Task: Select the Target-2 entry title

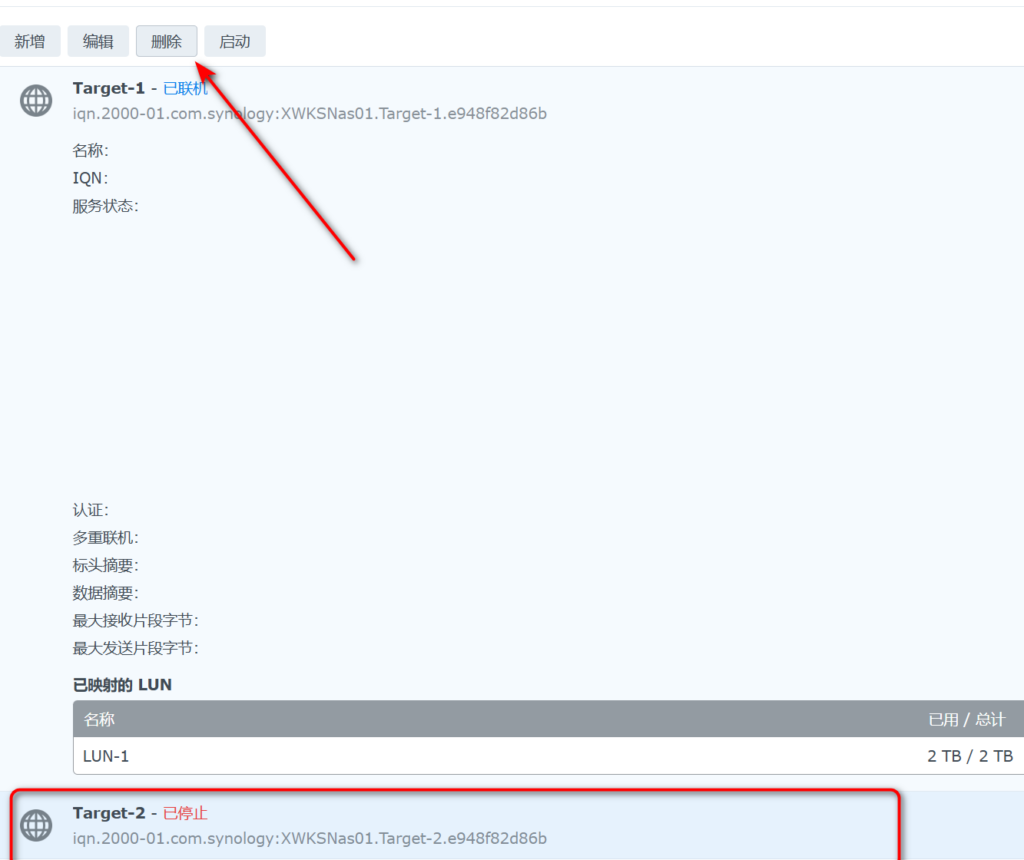Action: pyautogui.click(x=108, y=813)
